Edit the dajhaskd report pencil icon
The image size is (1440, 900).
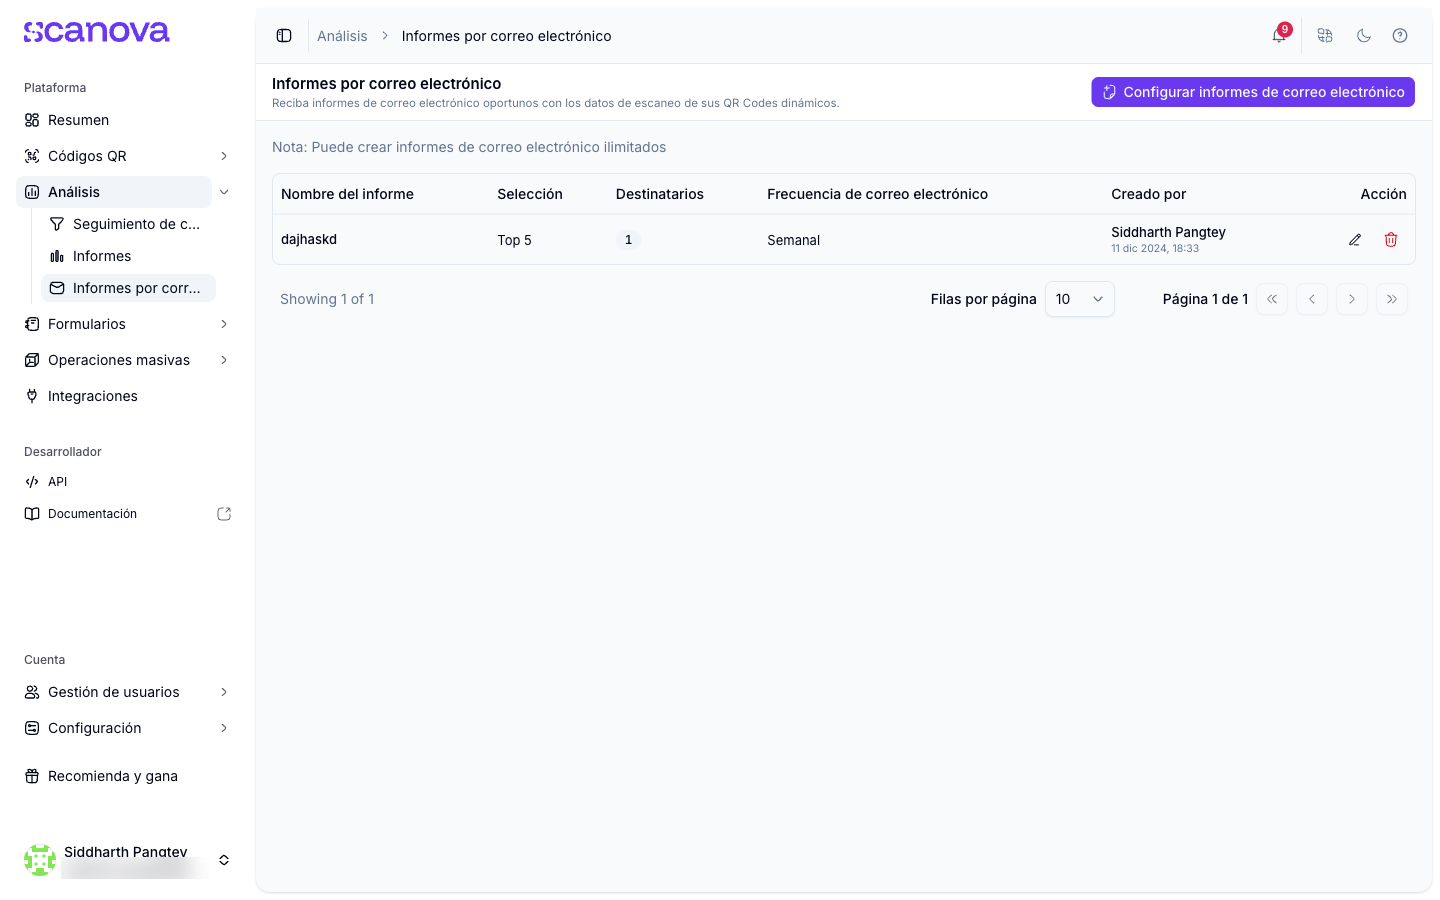[1355, 240]
